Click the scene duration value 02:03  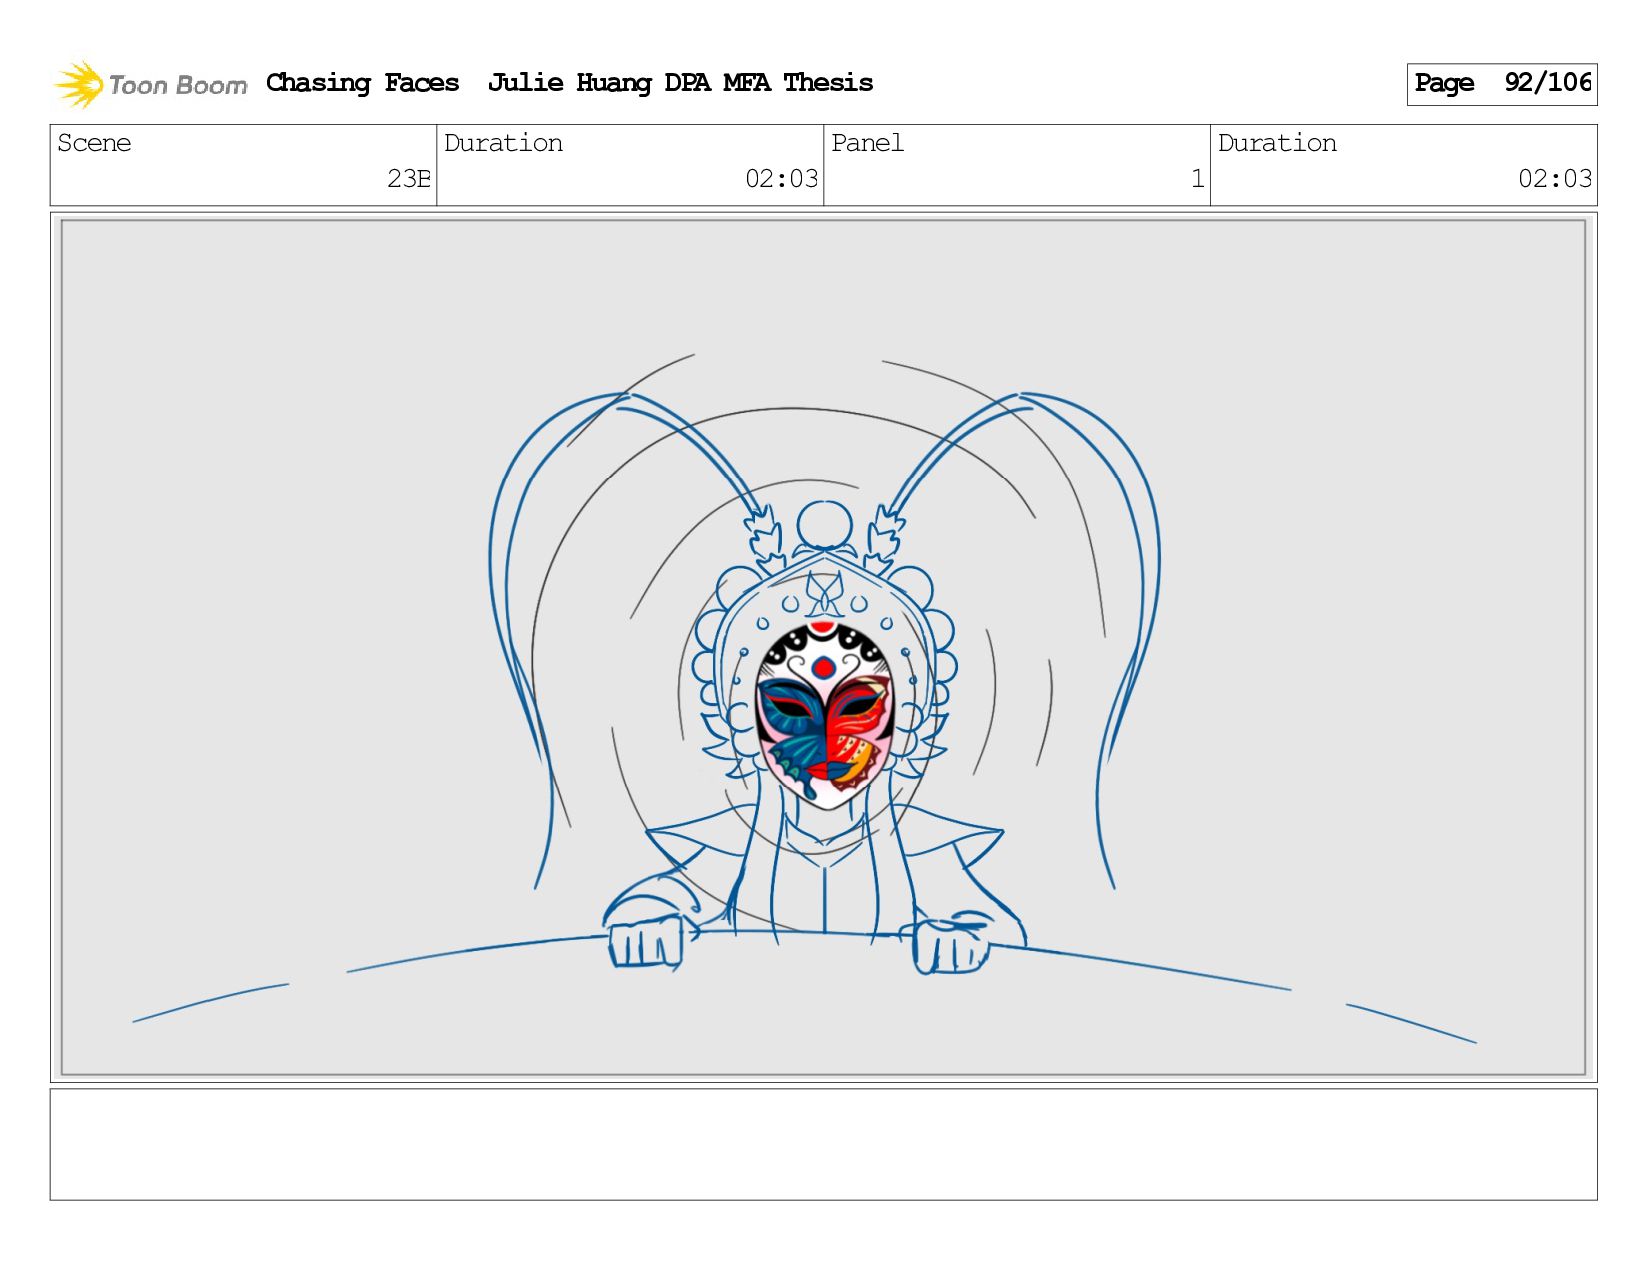click(782, 179)
